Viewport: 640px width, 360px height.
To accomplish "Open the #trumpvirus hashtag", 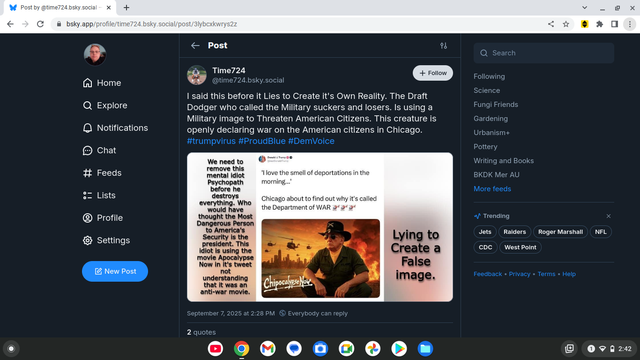I will point(211,141).
